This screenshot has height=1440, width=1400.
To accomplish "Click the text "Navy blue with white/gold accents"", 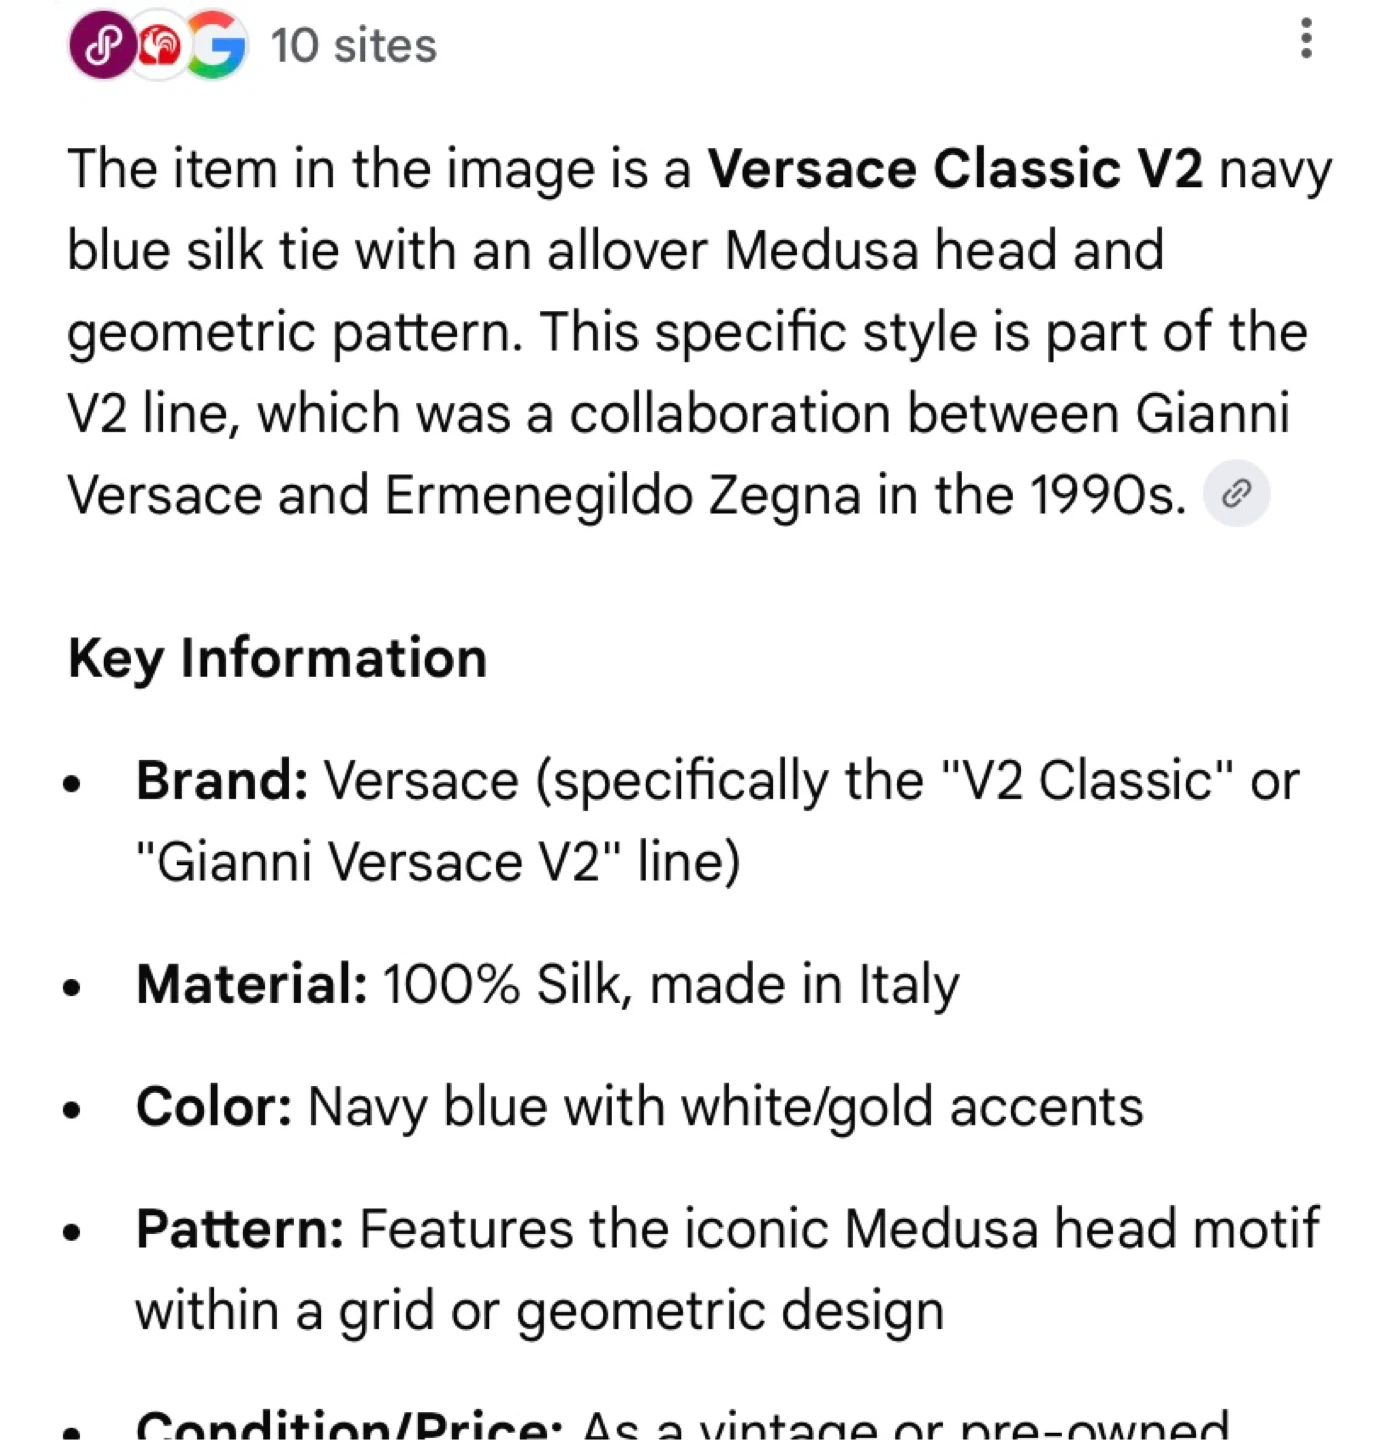I will (x=725, y=1107).
